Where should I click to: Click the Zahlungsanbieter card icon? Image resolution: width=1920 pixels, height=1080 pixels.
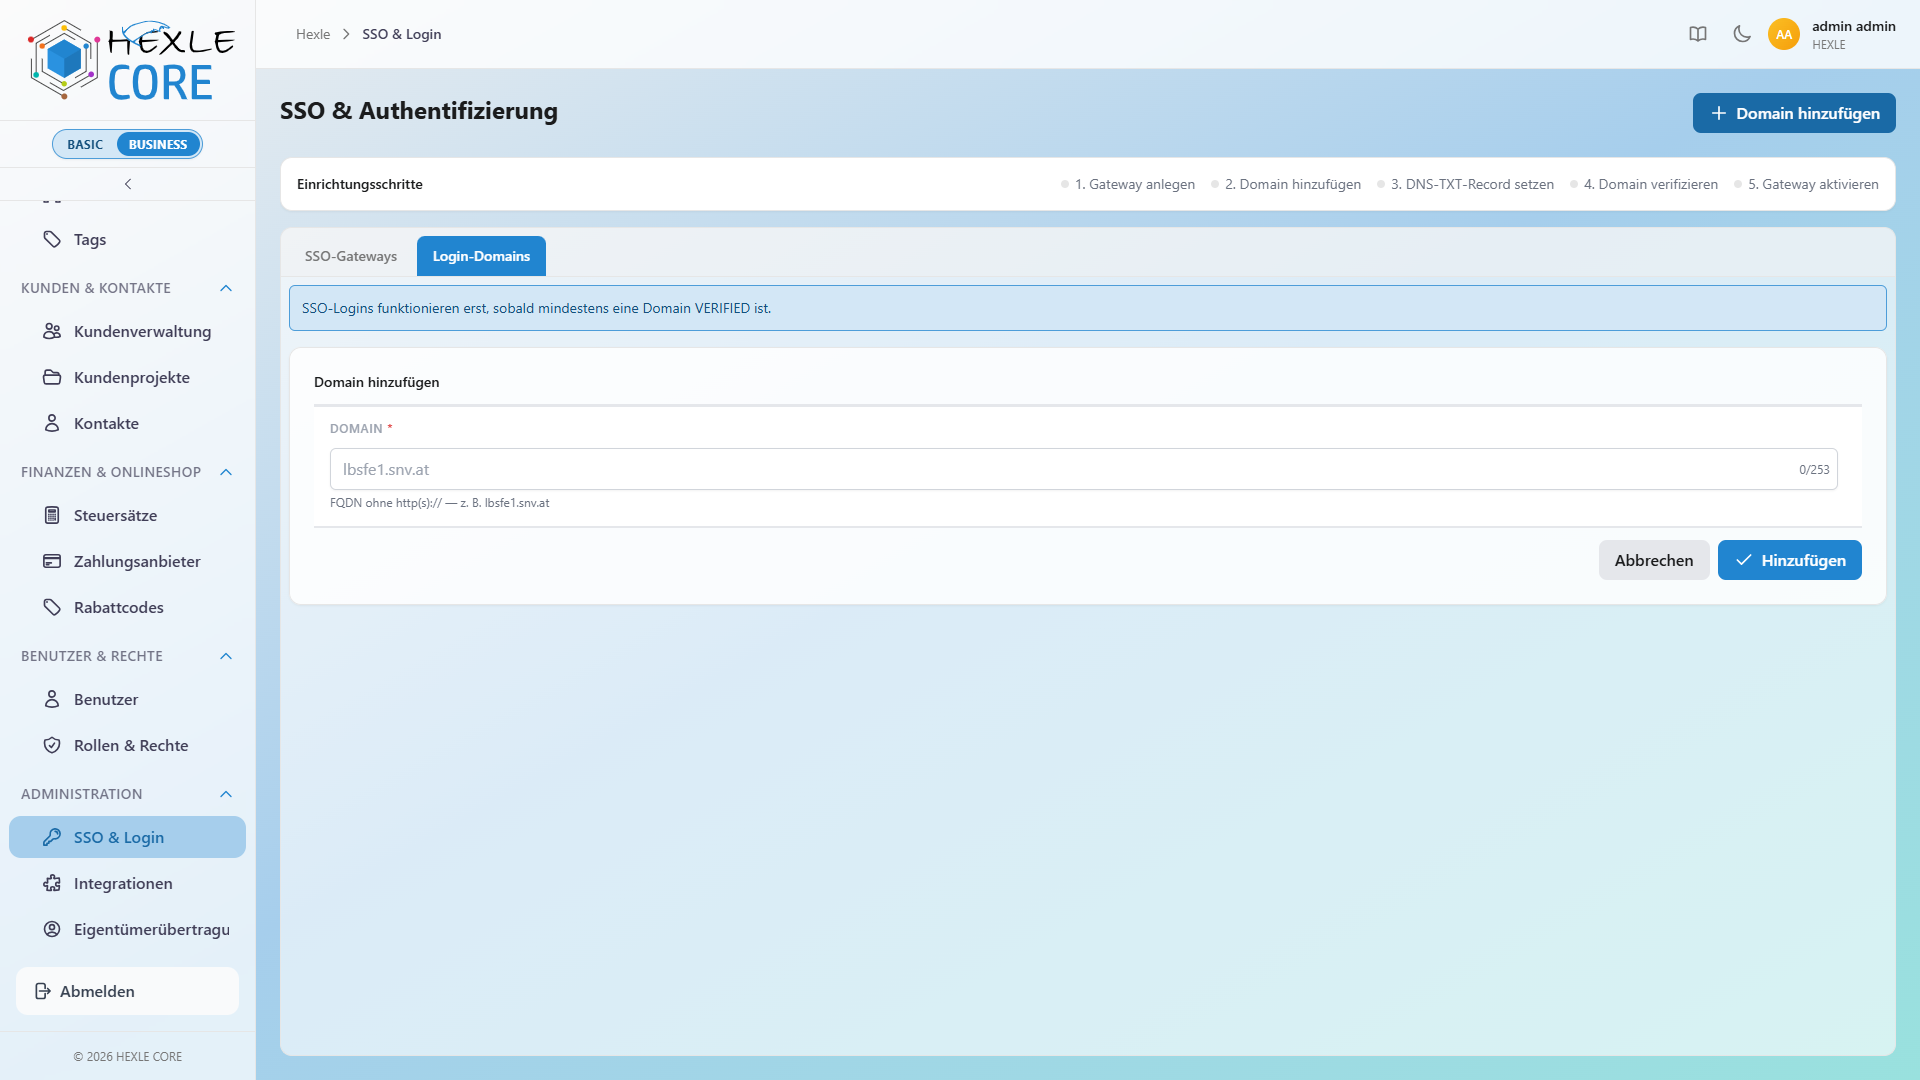(x=52, y=561)
